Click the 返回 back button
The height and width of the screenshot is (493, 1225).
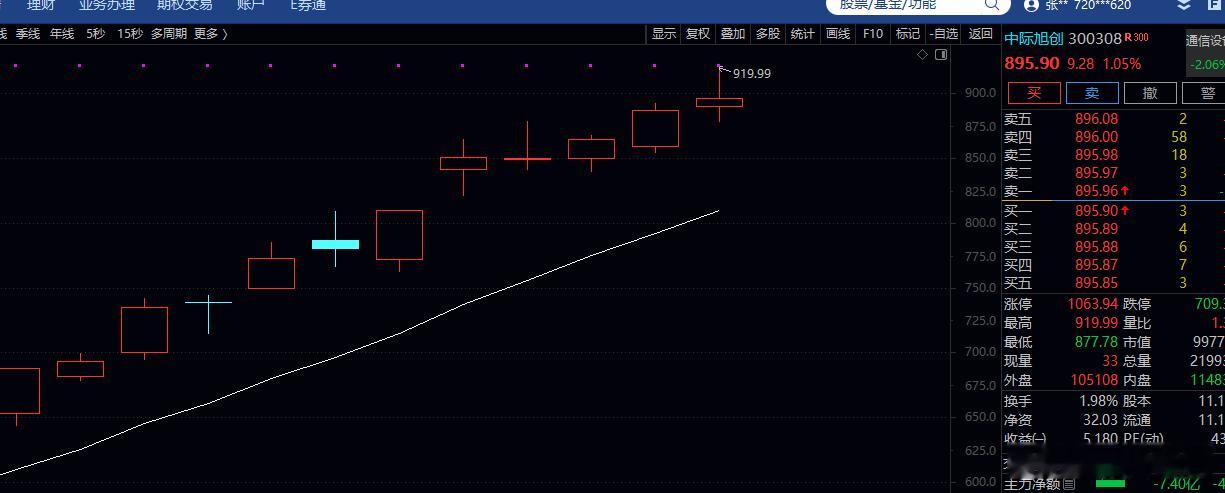point(980,33)
